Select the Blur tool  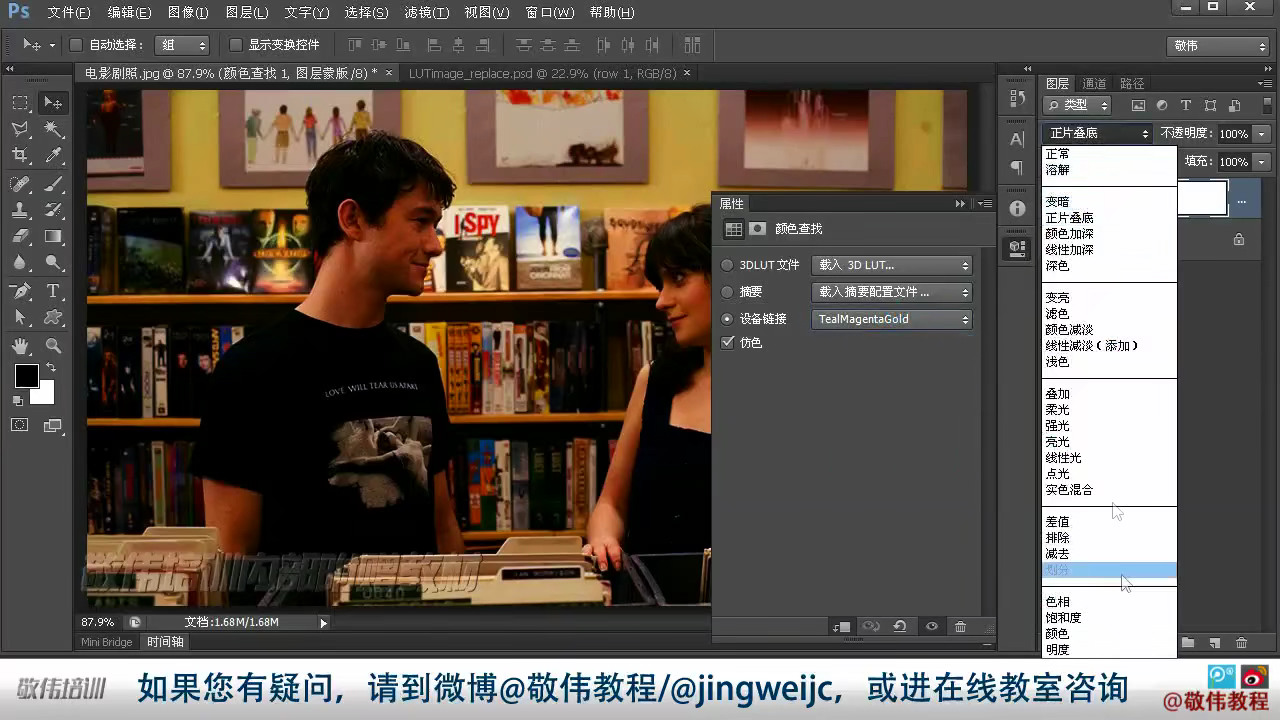[20, 262]
